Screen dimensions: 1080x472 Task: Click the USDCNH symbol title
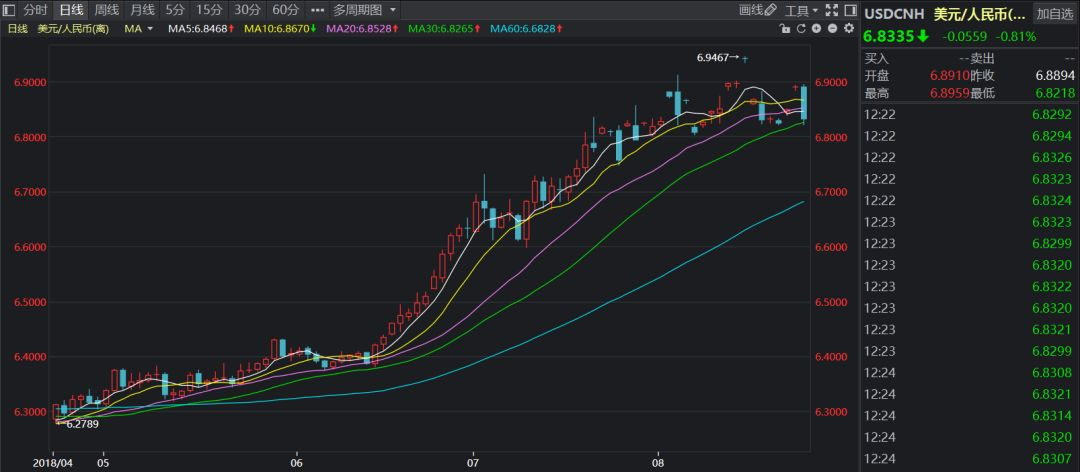pos(894,13)
